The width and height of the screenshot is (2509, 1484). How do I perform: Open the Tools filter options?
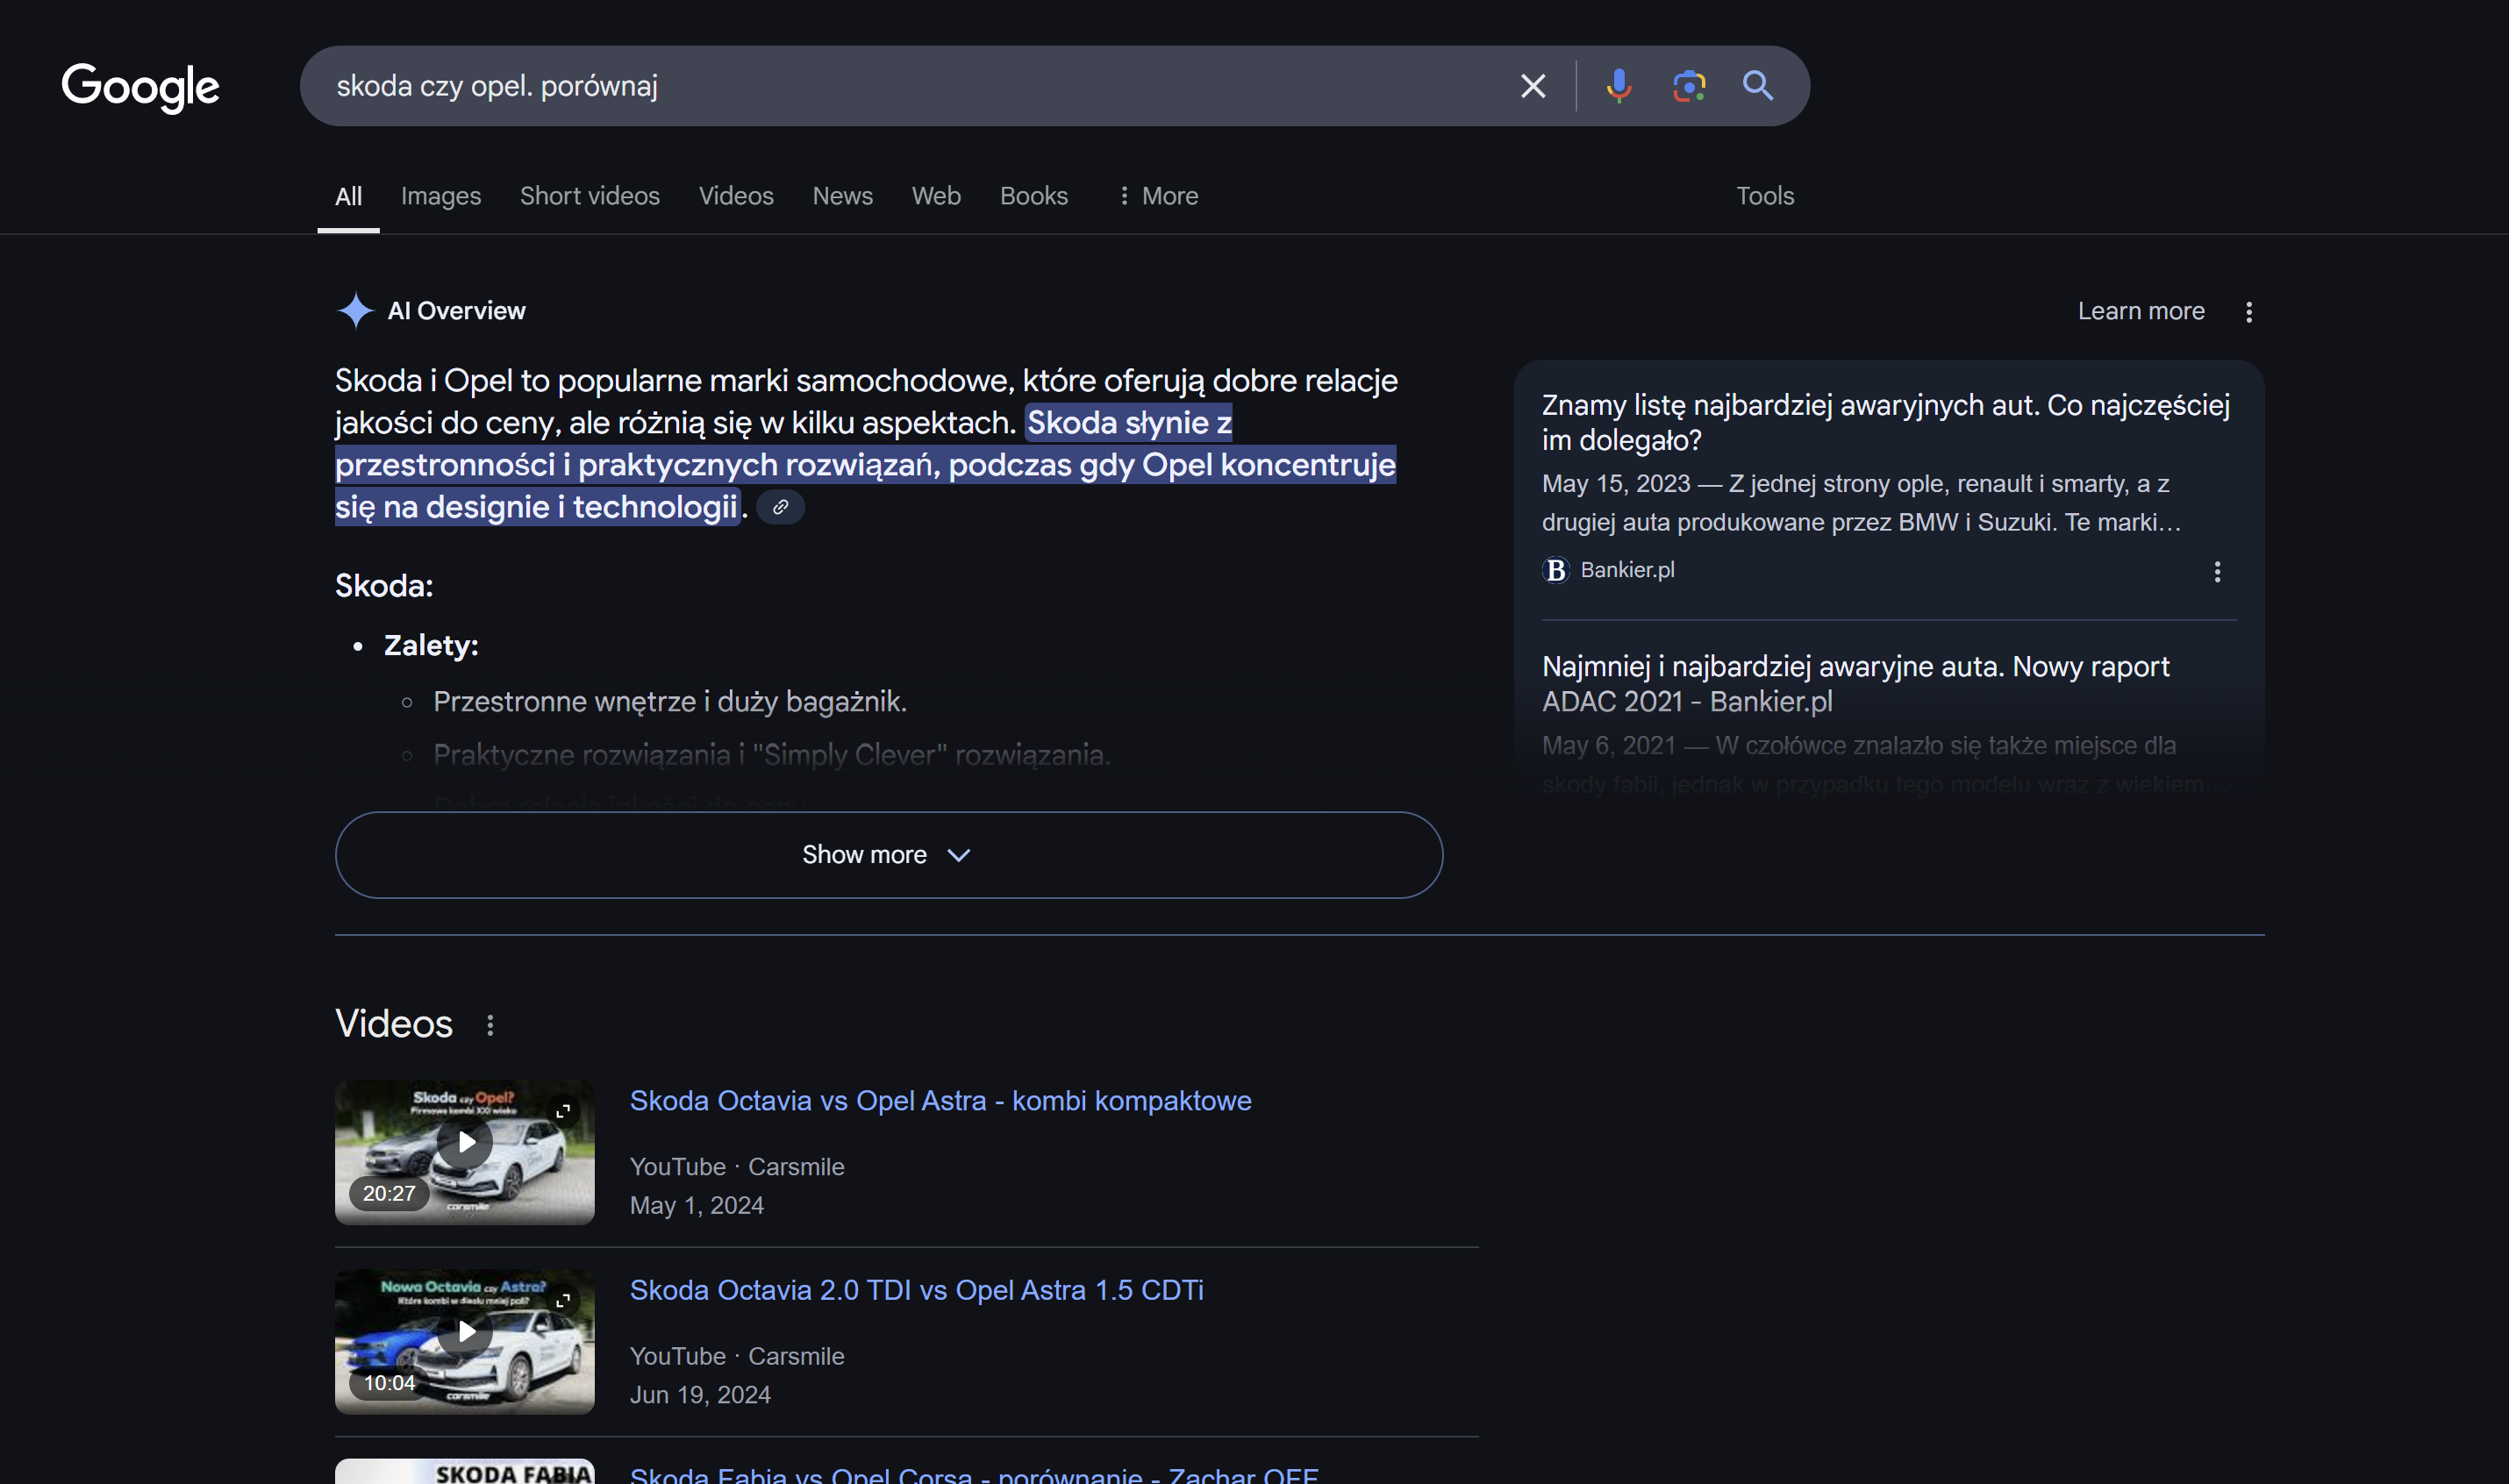click(x=1764, y=196)
